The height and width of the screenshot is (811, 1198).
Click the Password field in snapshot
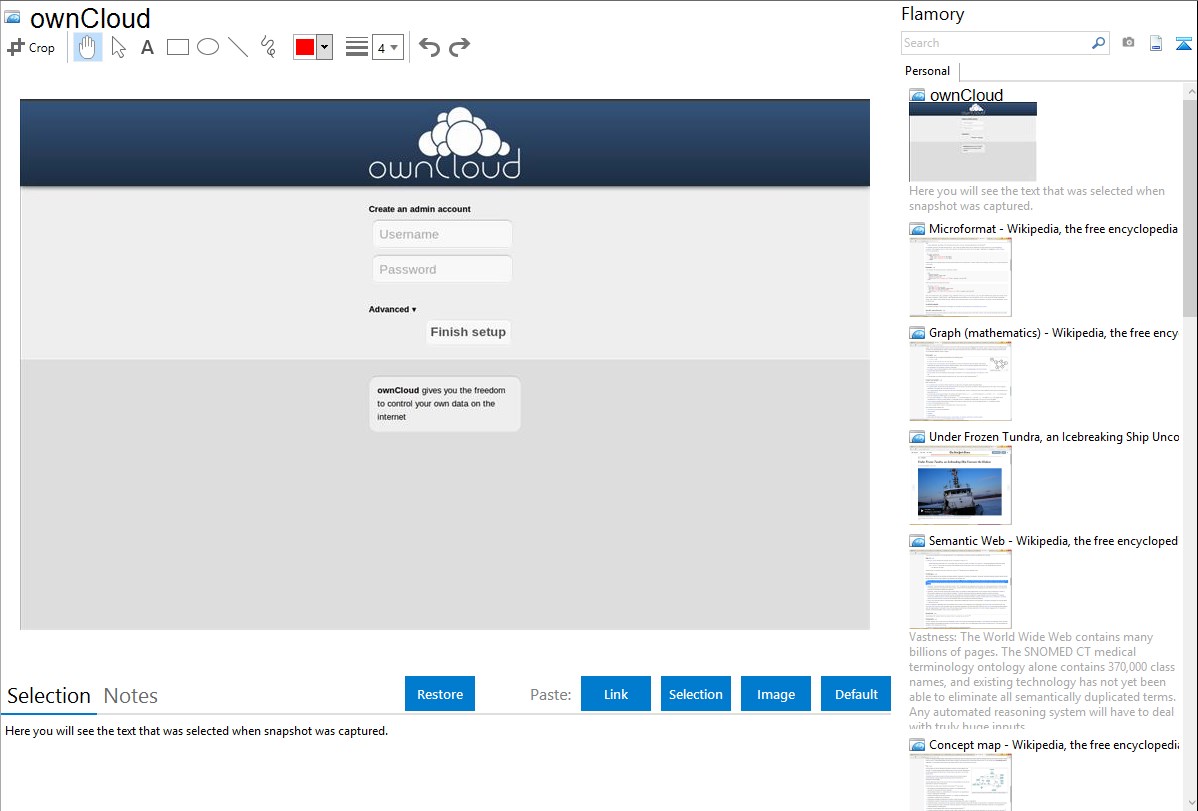pos(442,269)
